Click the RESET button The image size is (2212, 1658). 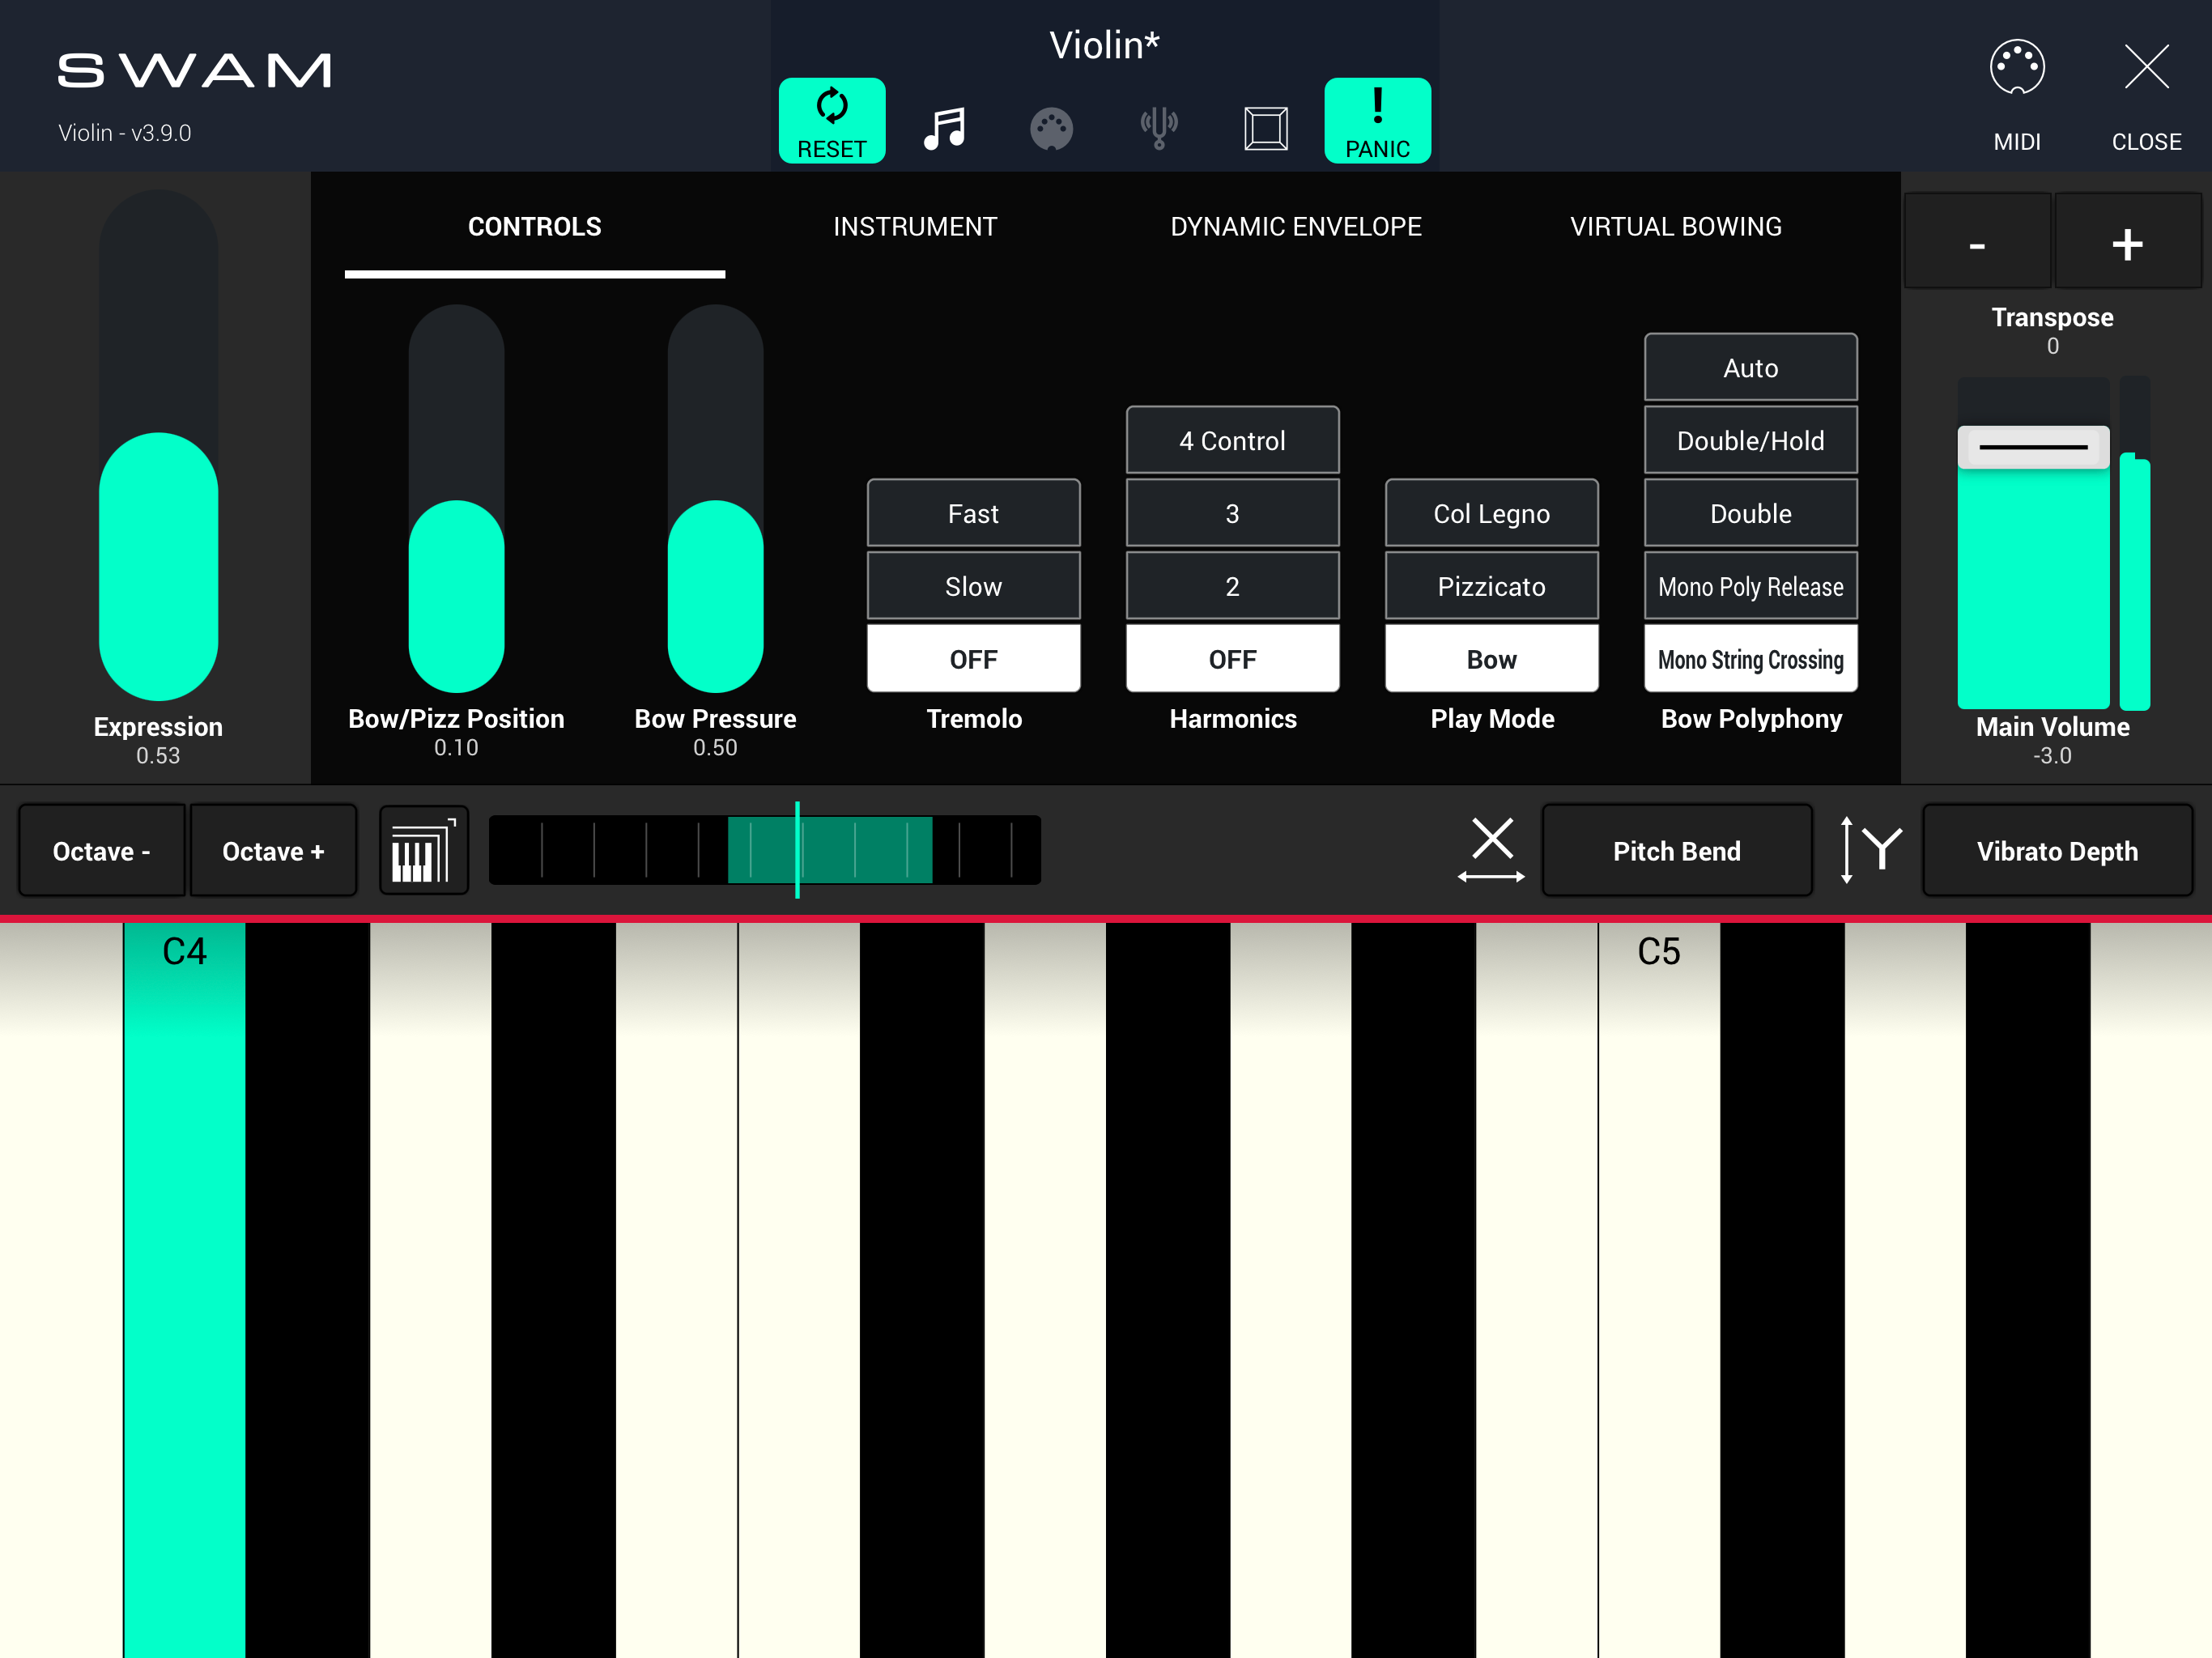pos(832,120)
